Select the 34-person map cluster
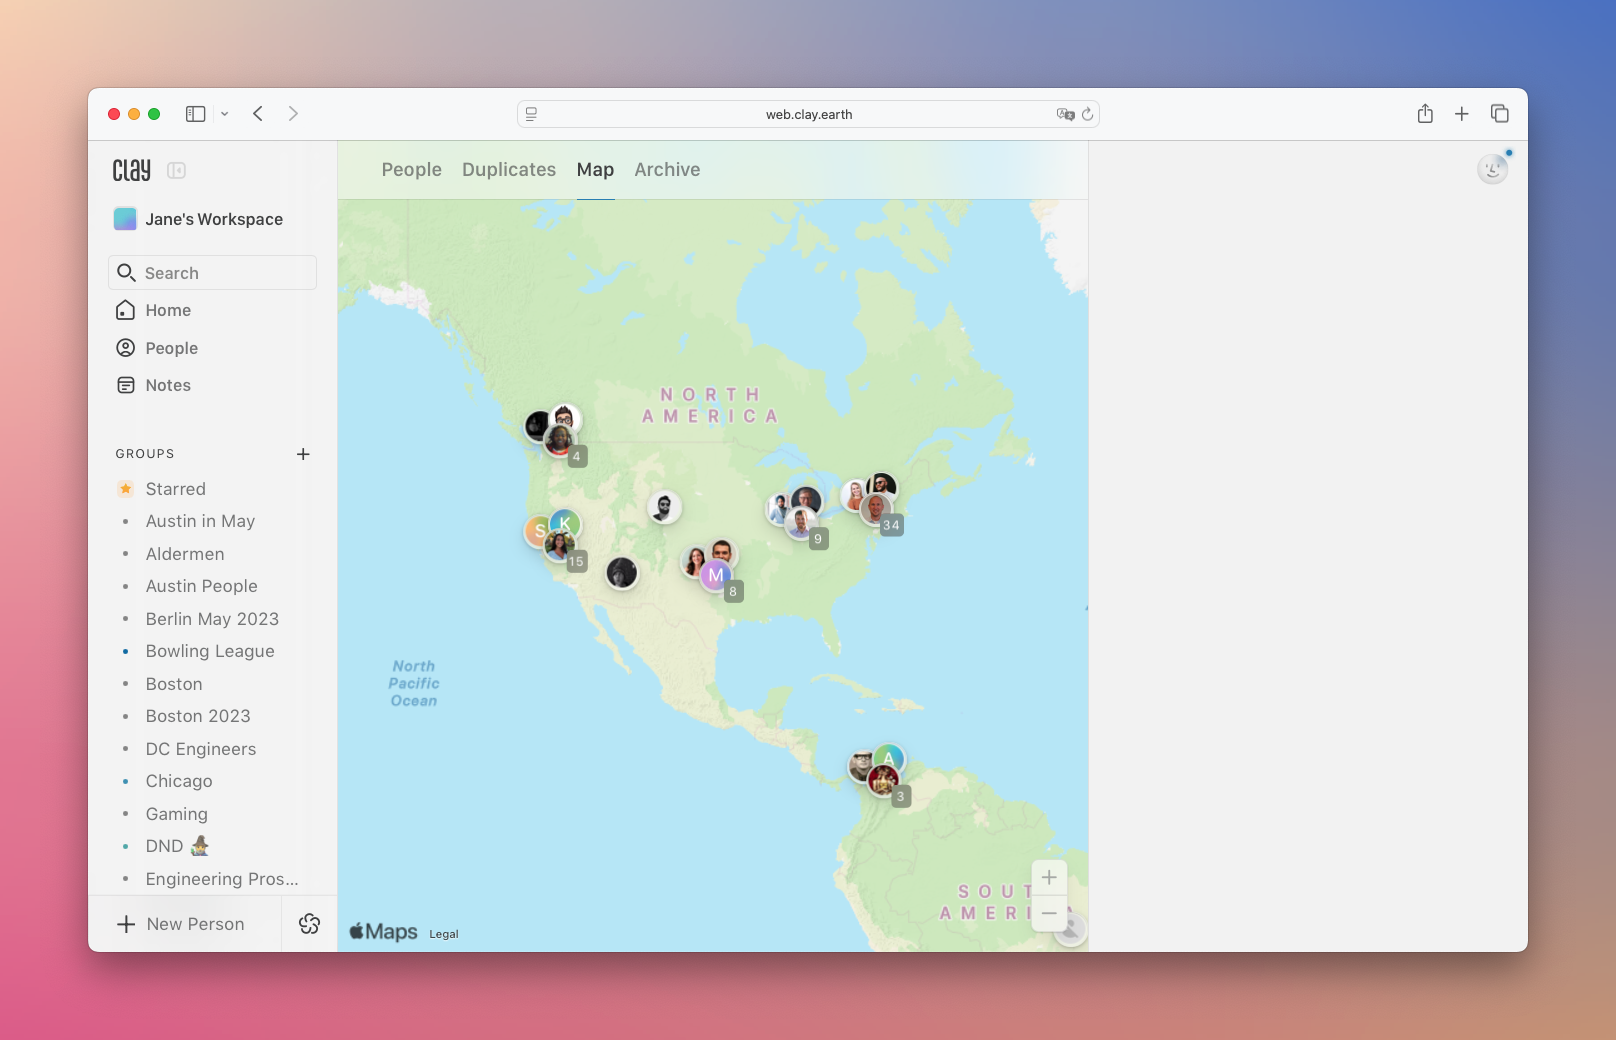This screenshot has width=1616, height=1040. click(876, 505)
